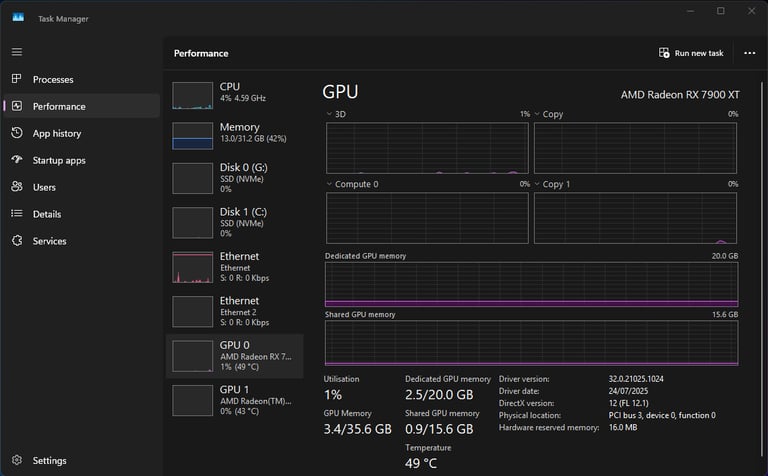Expand the 3D graph dropdown chevron
The image size is (768, 476).
331,114
